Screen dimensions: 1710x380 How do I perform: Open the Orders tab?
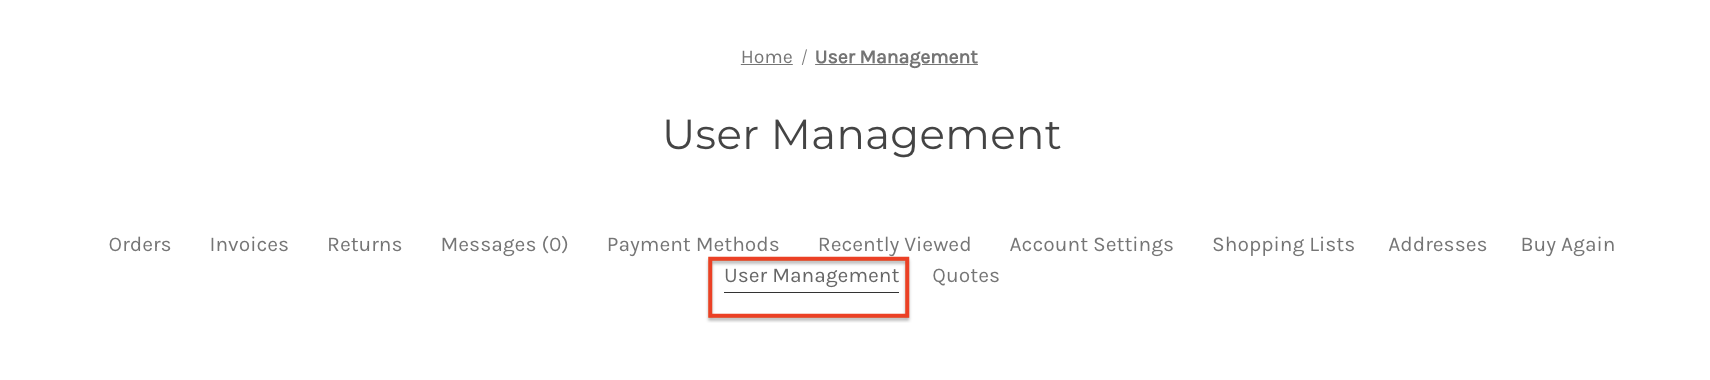(x=140, y=245)
